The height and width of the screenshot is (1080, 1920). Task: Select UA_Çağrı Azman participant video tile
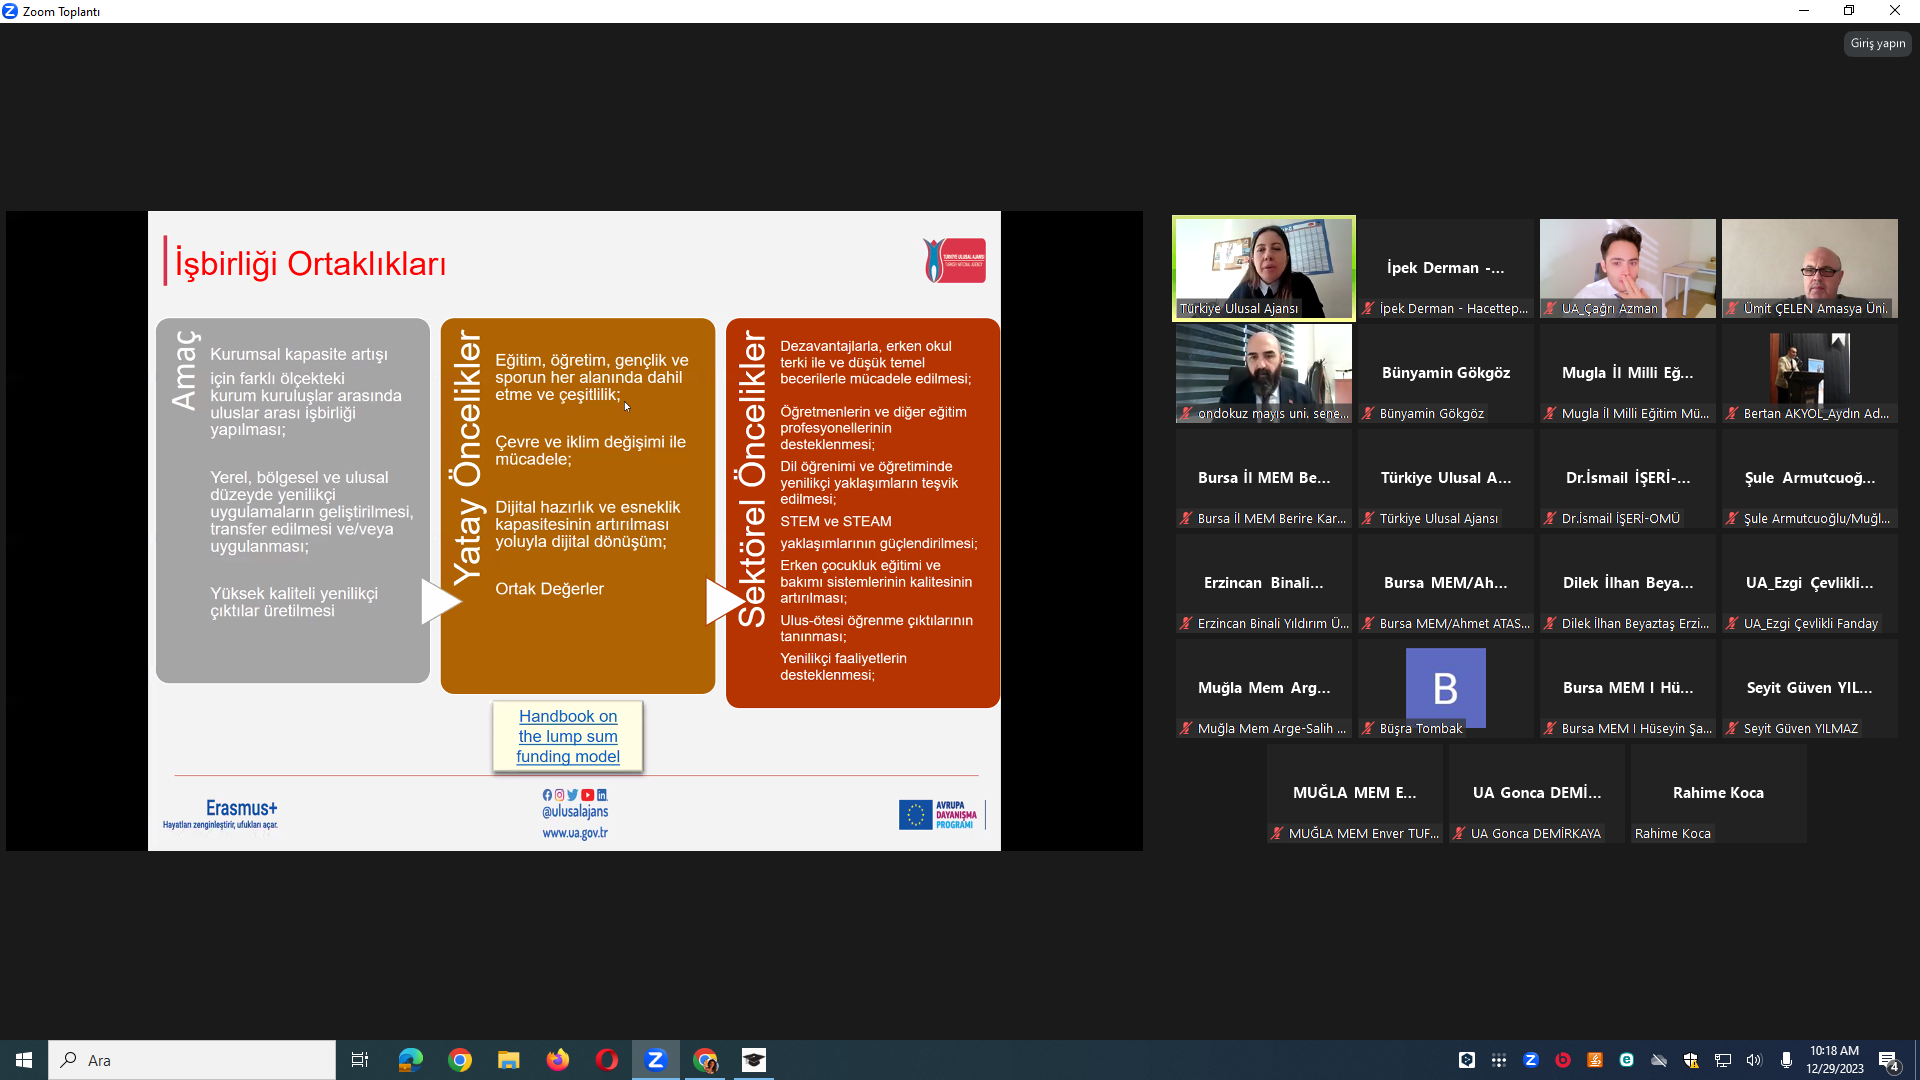(x=1627, y=267)
